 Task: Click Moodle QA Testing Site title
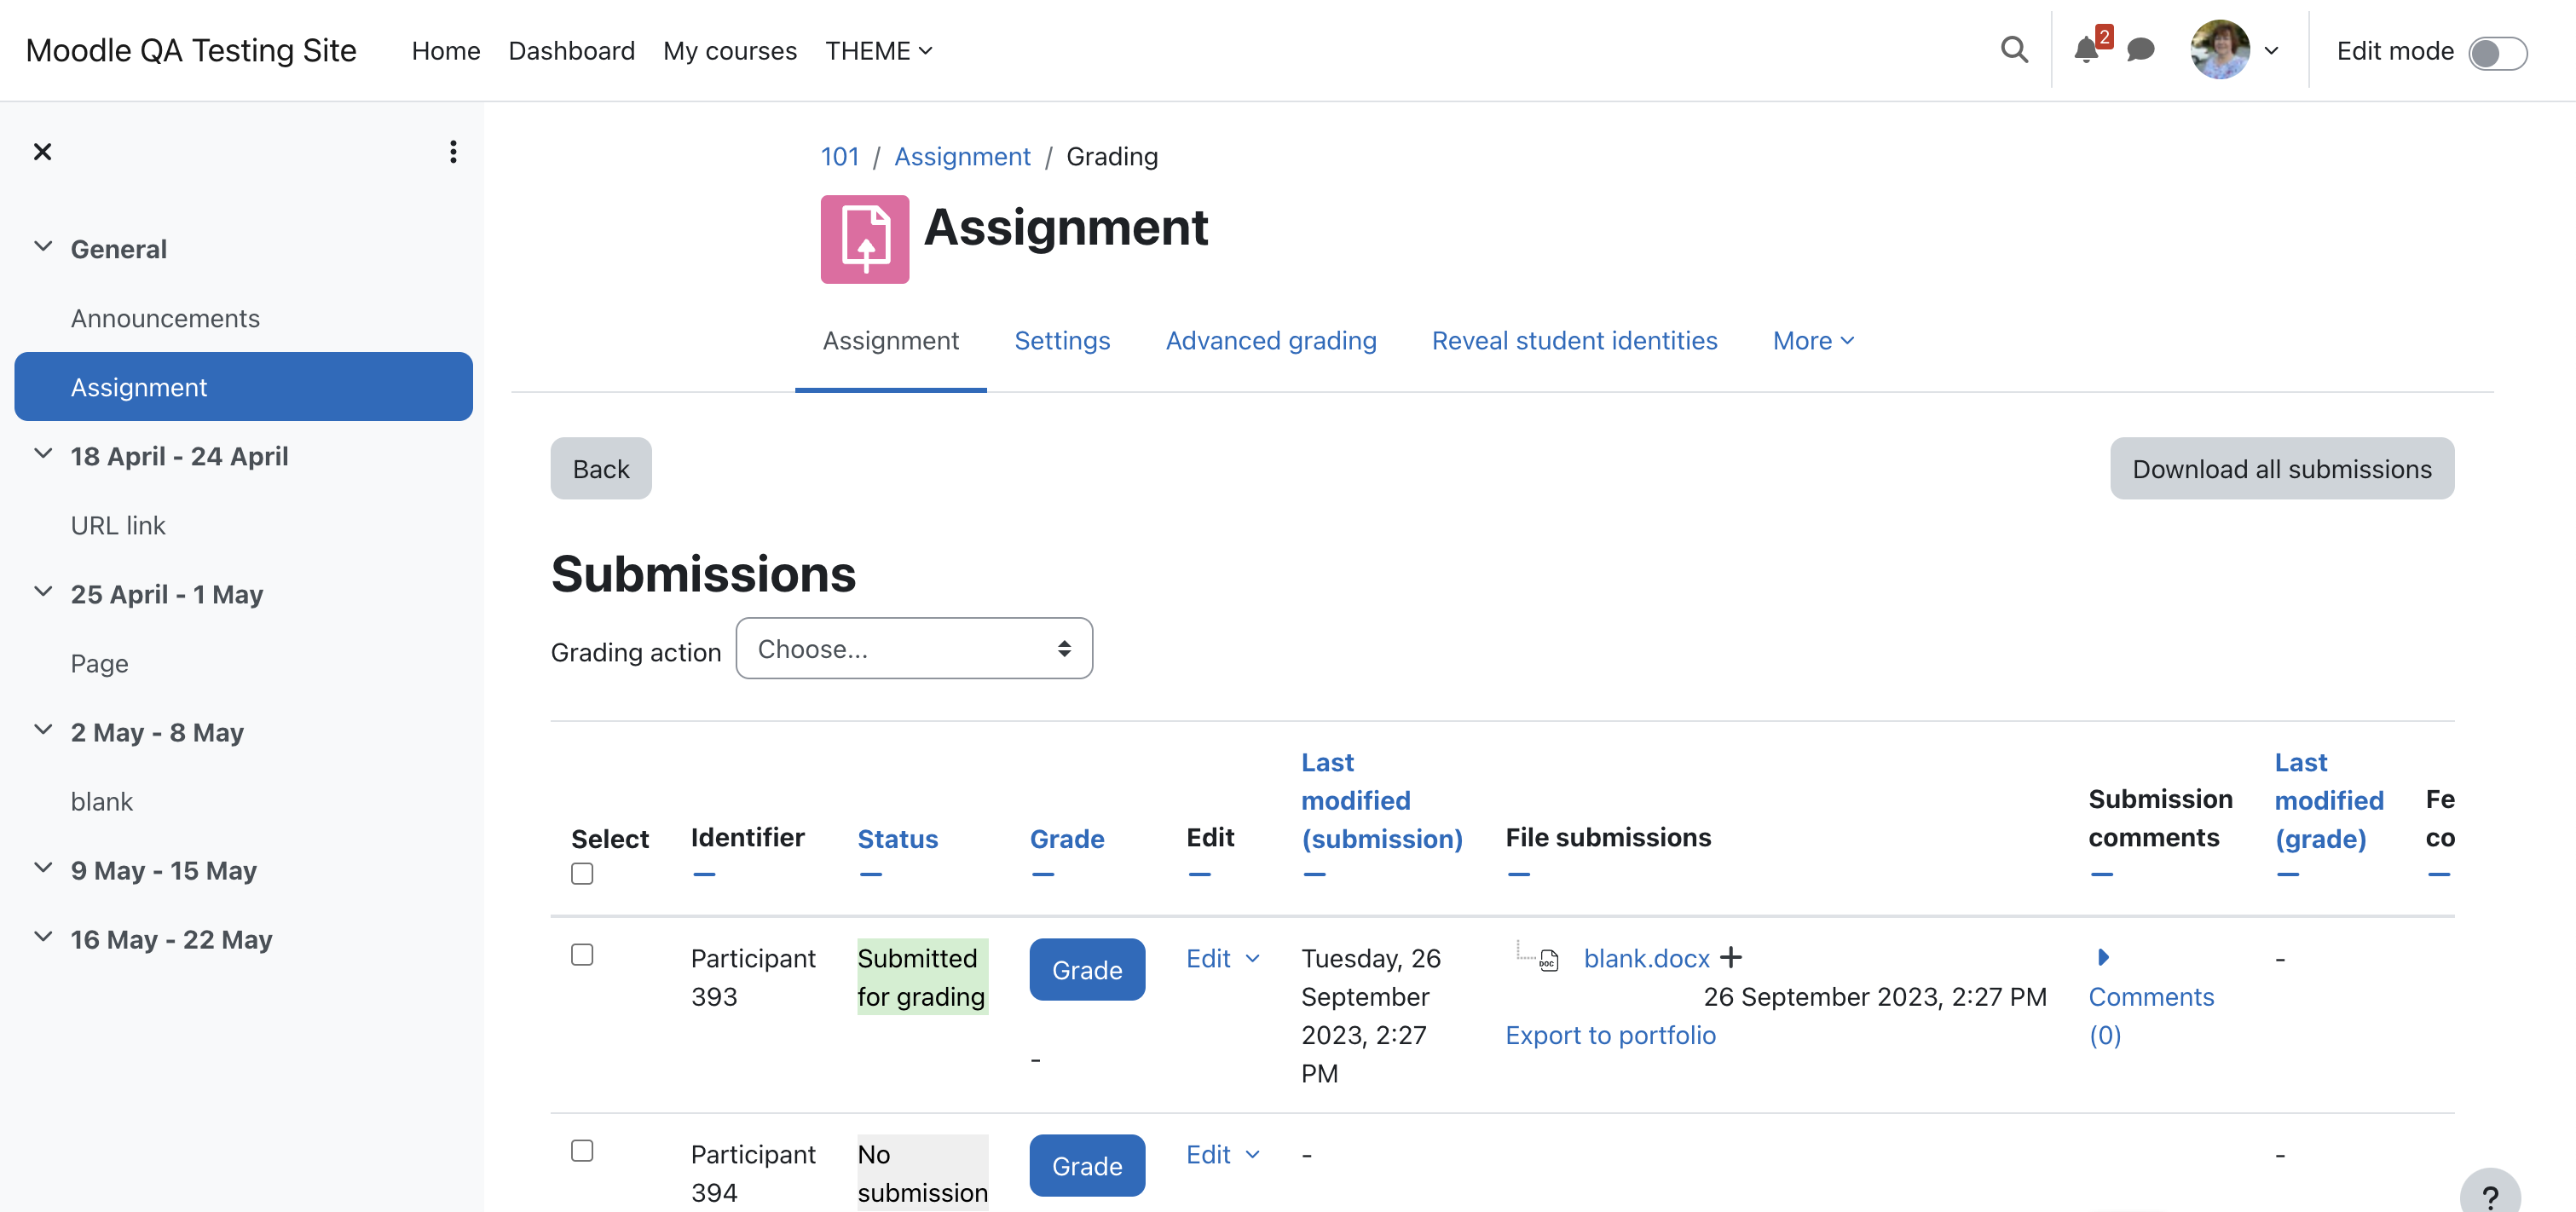(x=191, y=50)
